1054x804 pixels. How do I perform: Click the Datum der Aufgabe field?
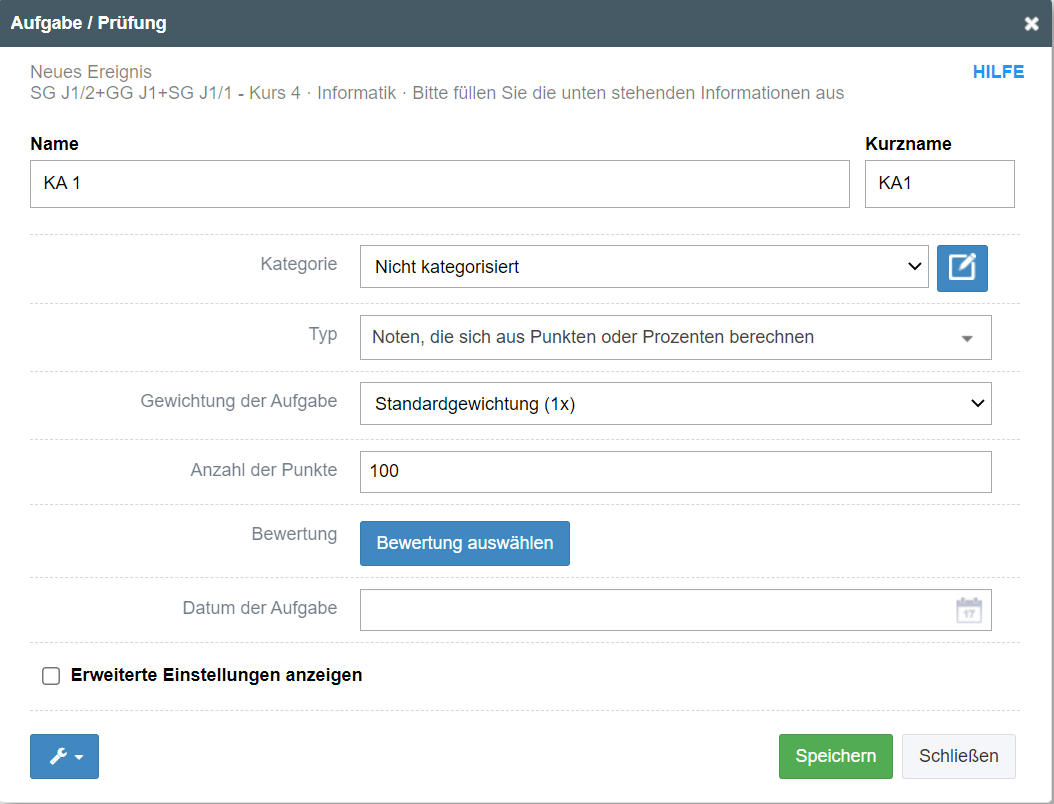point(655,610)
